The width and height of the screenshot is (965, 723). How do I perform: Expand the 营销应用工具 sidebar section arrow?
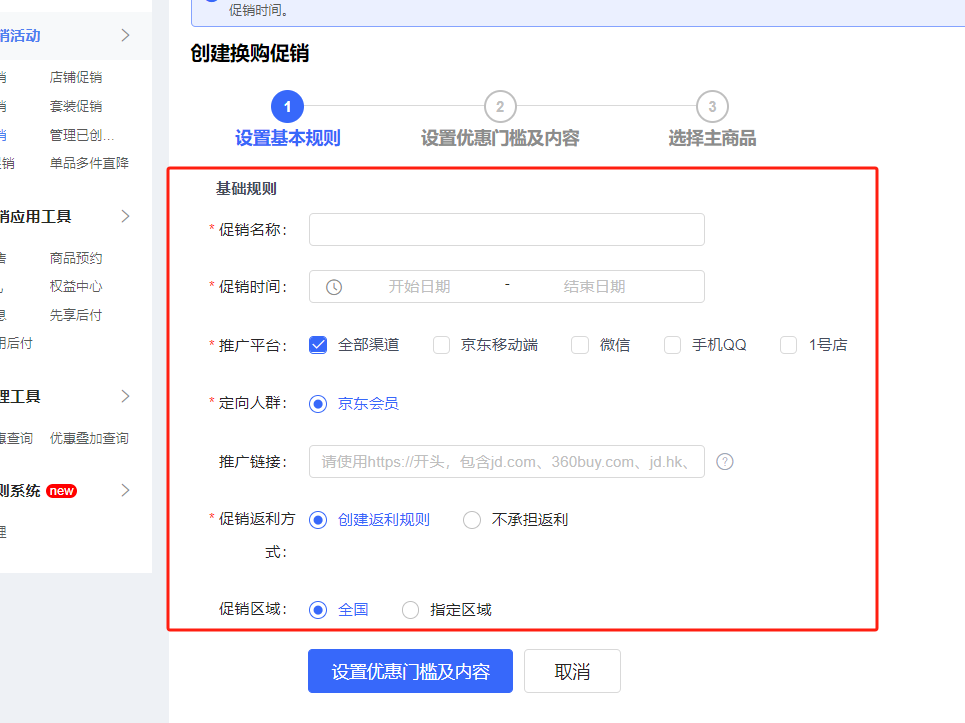coord(125,216)
